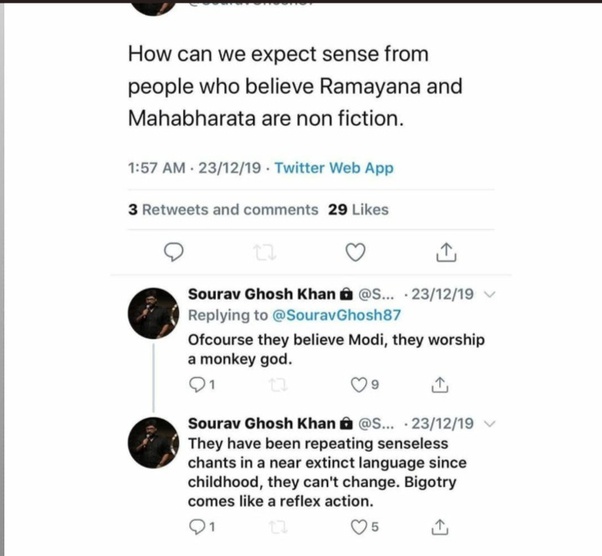Like the main tweet
This screenshot has height=556, width=602.
[x=354, y=251]
